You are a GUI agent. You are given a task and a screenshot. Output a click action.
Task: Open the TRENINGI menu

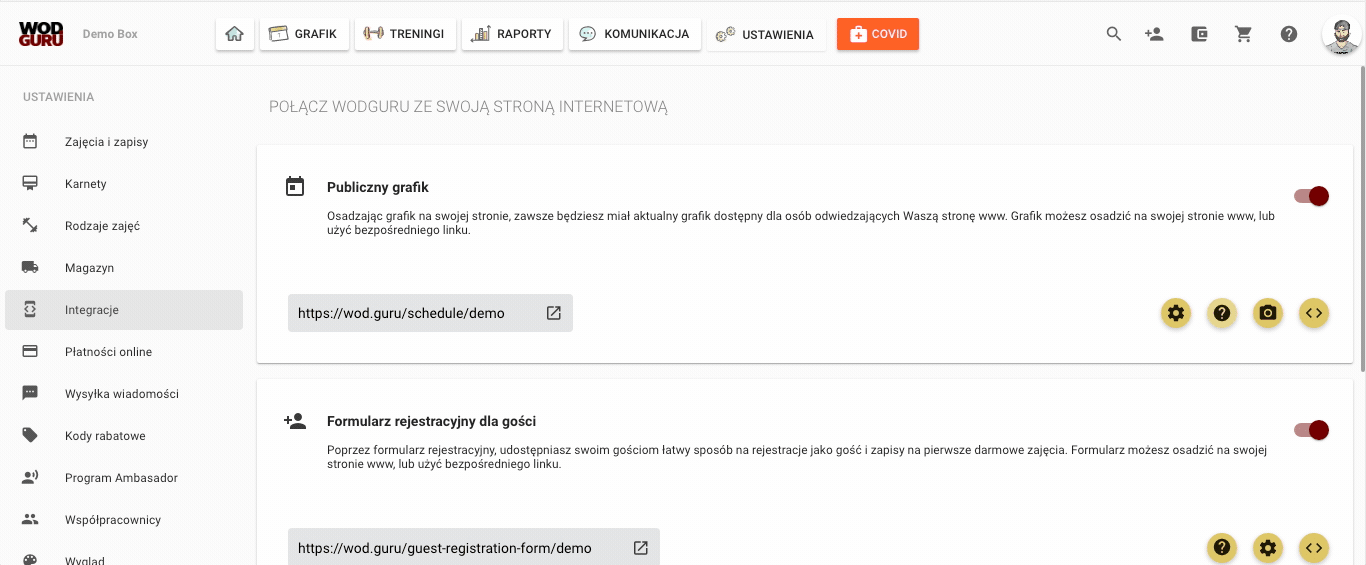(405, 34)
